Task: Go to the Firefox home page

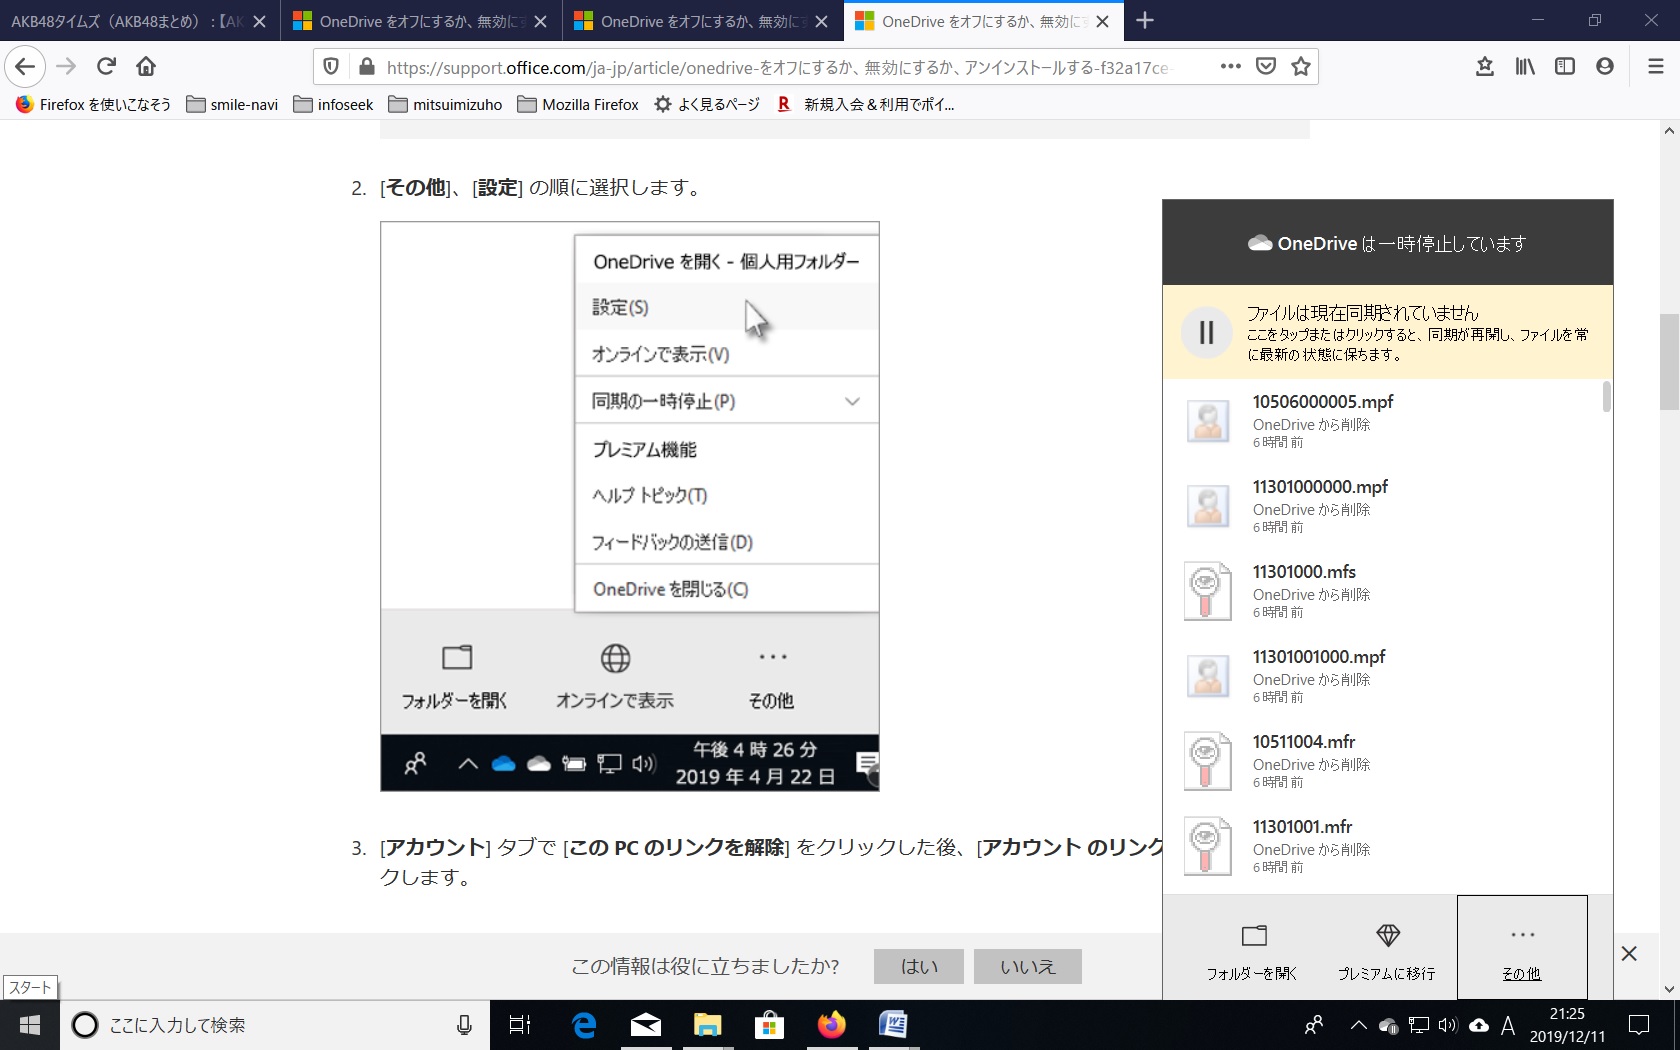Action: click(146, 67)
